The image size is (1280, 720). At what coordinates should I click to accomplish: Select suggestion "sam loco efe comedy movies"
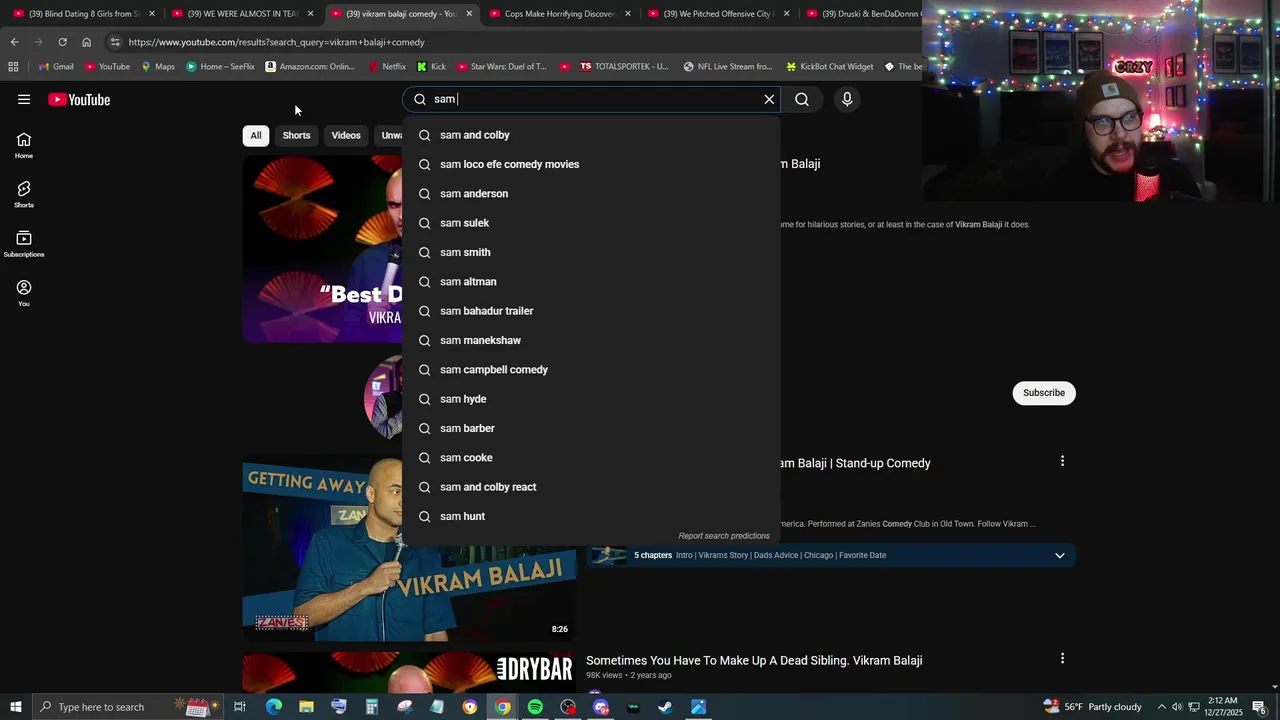[x=591, y=164]
